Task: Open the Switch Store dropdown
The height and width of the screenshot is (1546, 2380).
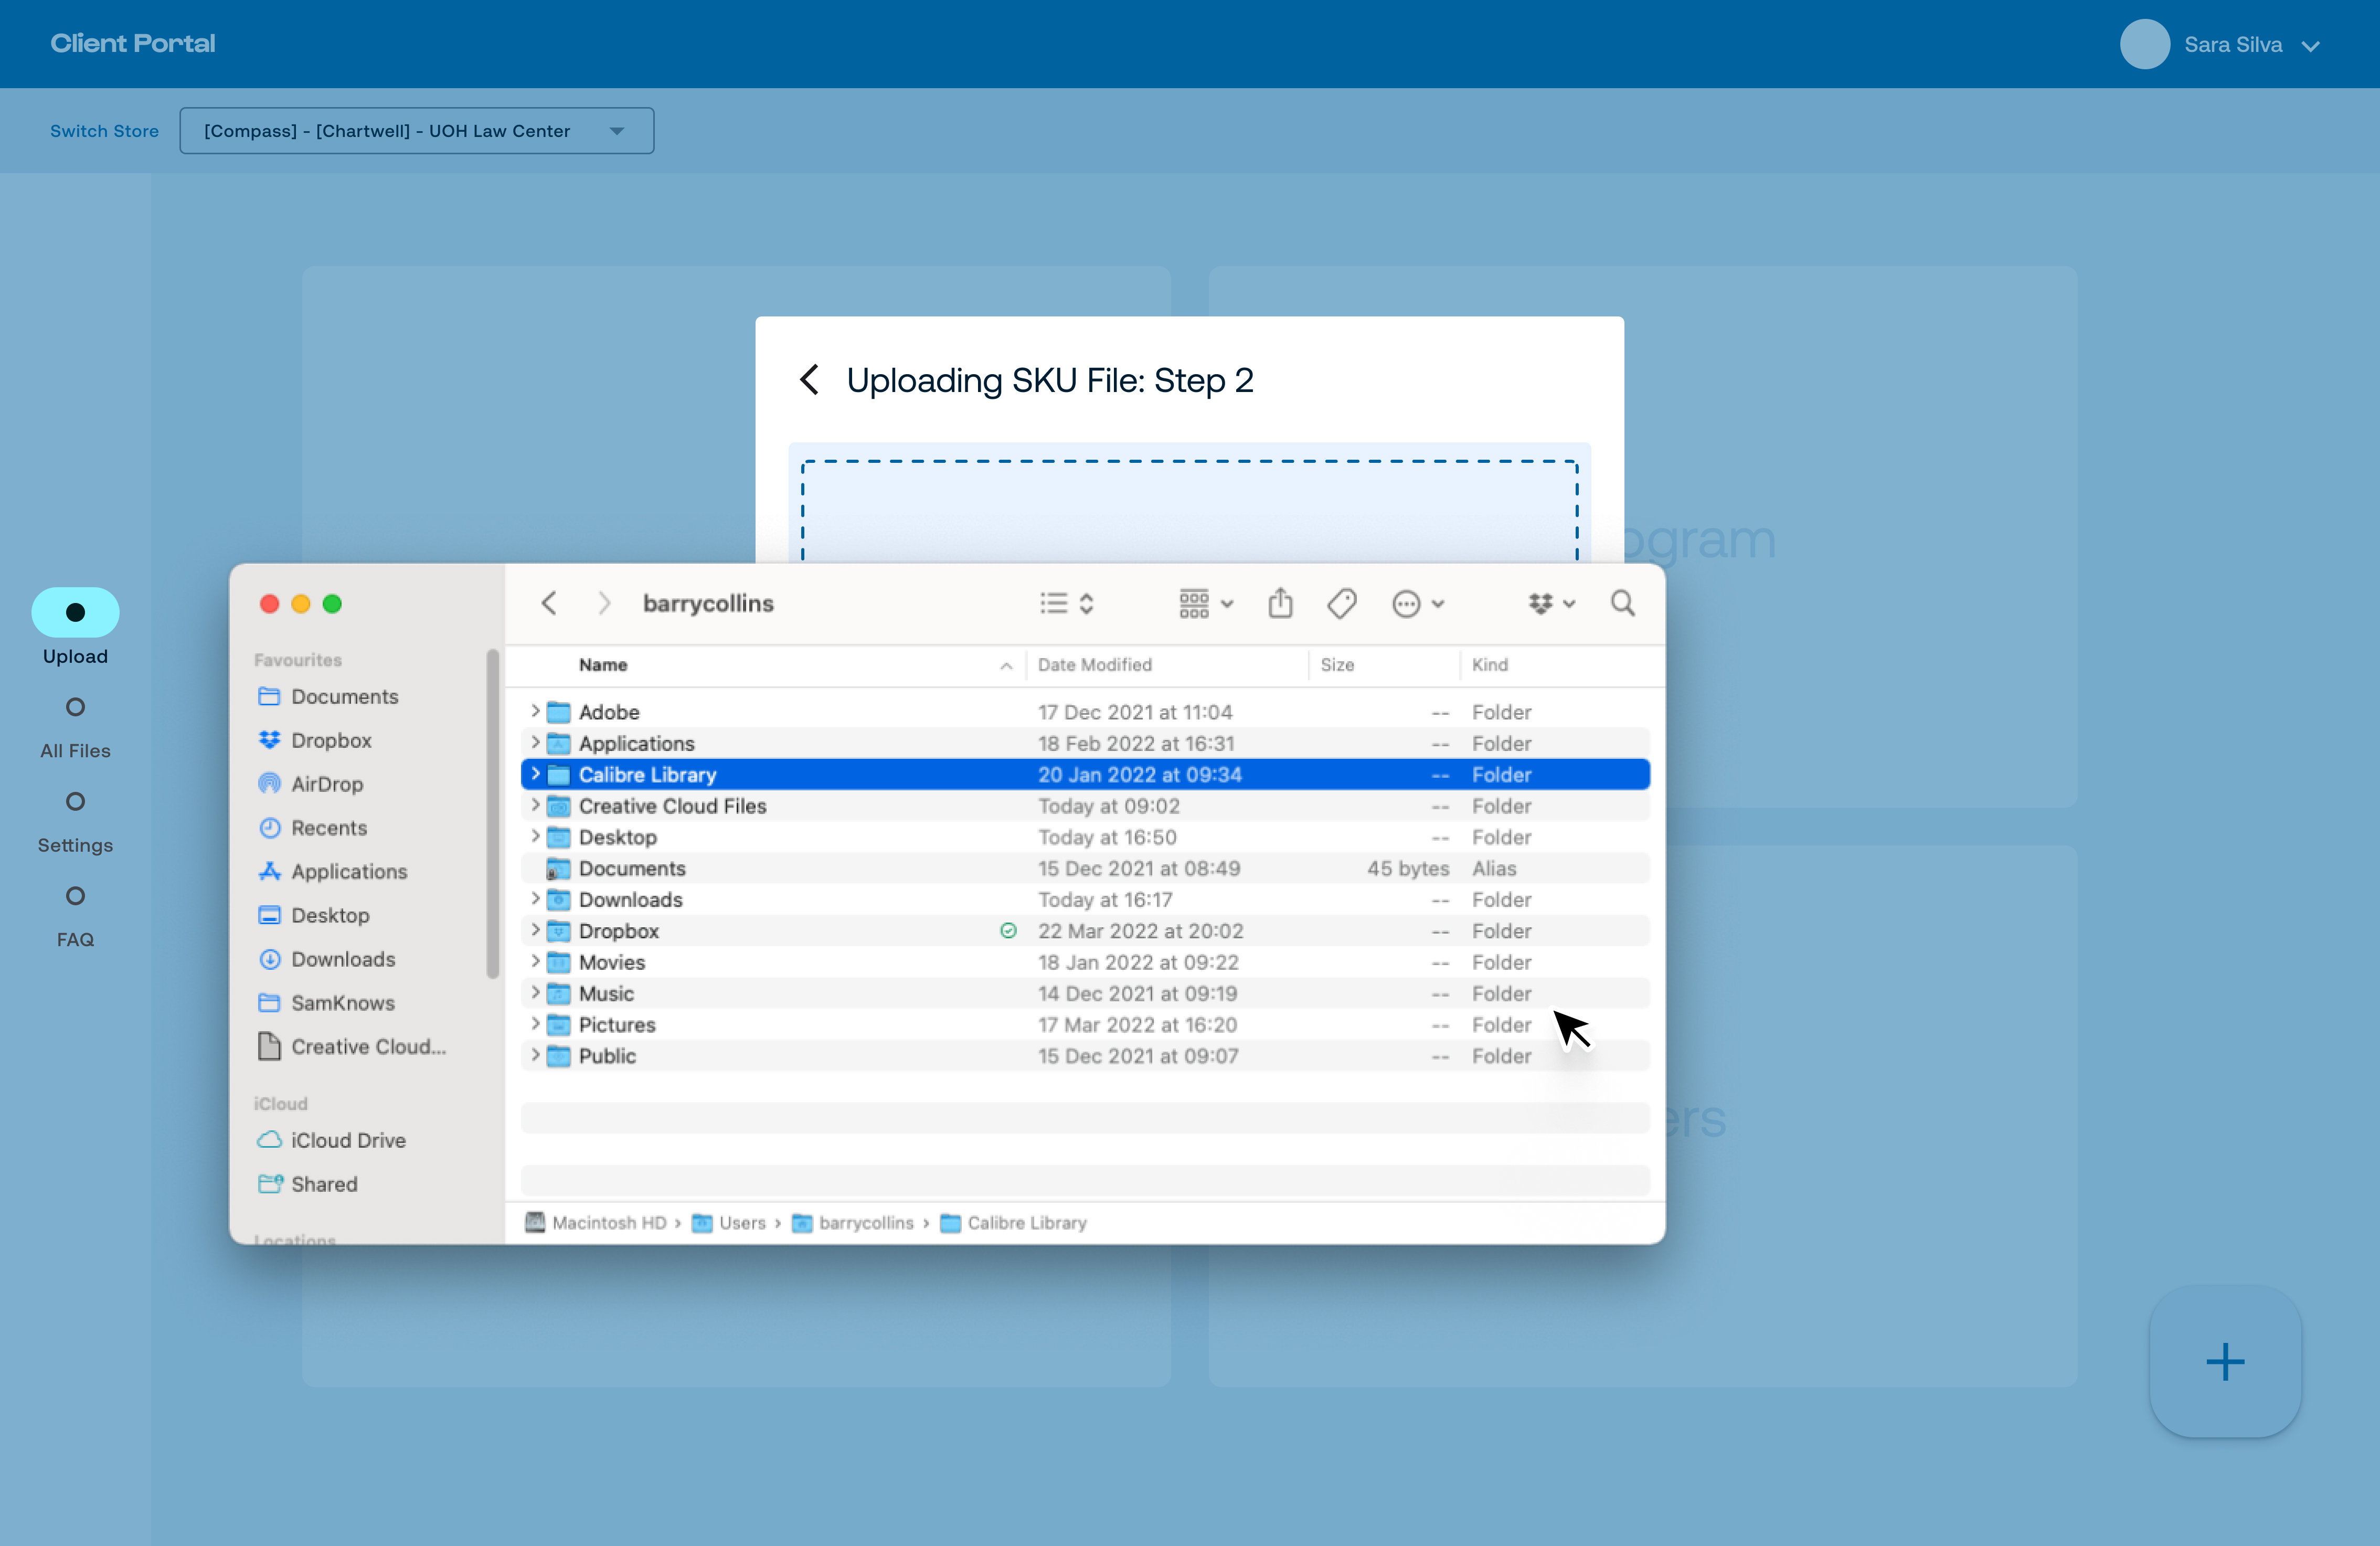Action: click(416, 131)
